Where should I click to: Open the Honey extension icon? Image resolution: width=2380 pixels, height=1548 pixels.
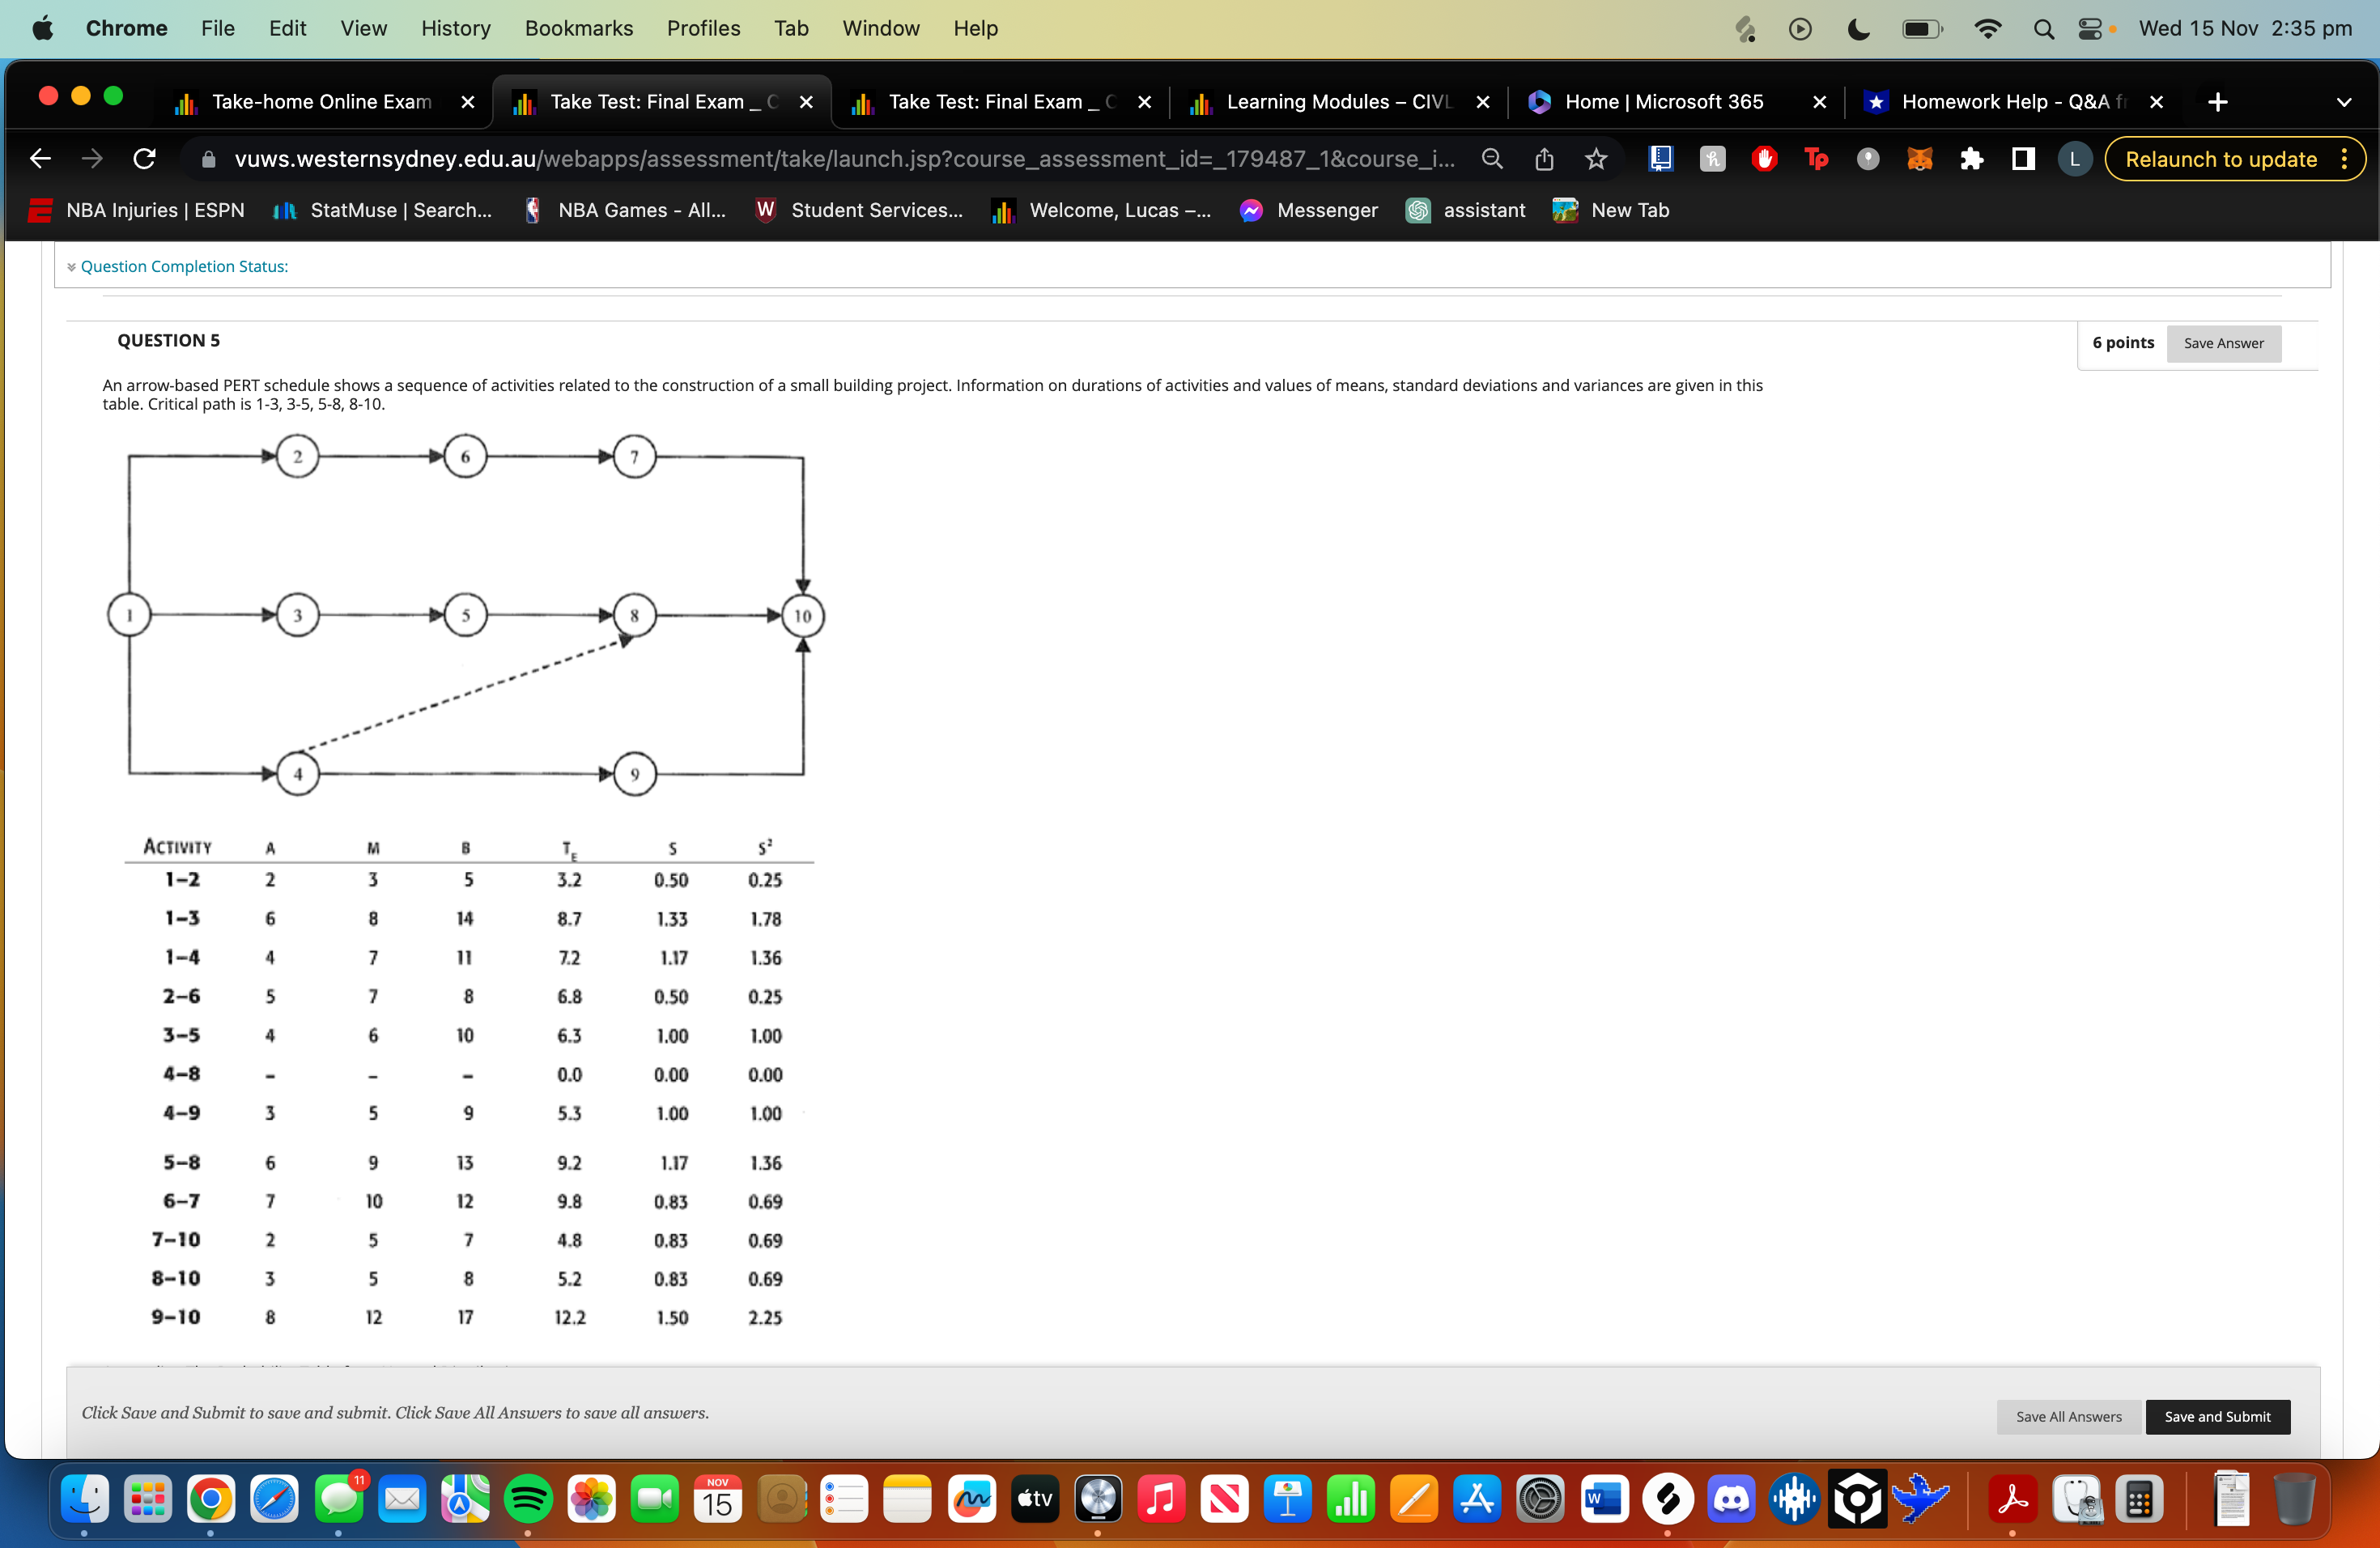tap(1712, 159)
